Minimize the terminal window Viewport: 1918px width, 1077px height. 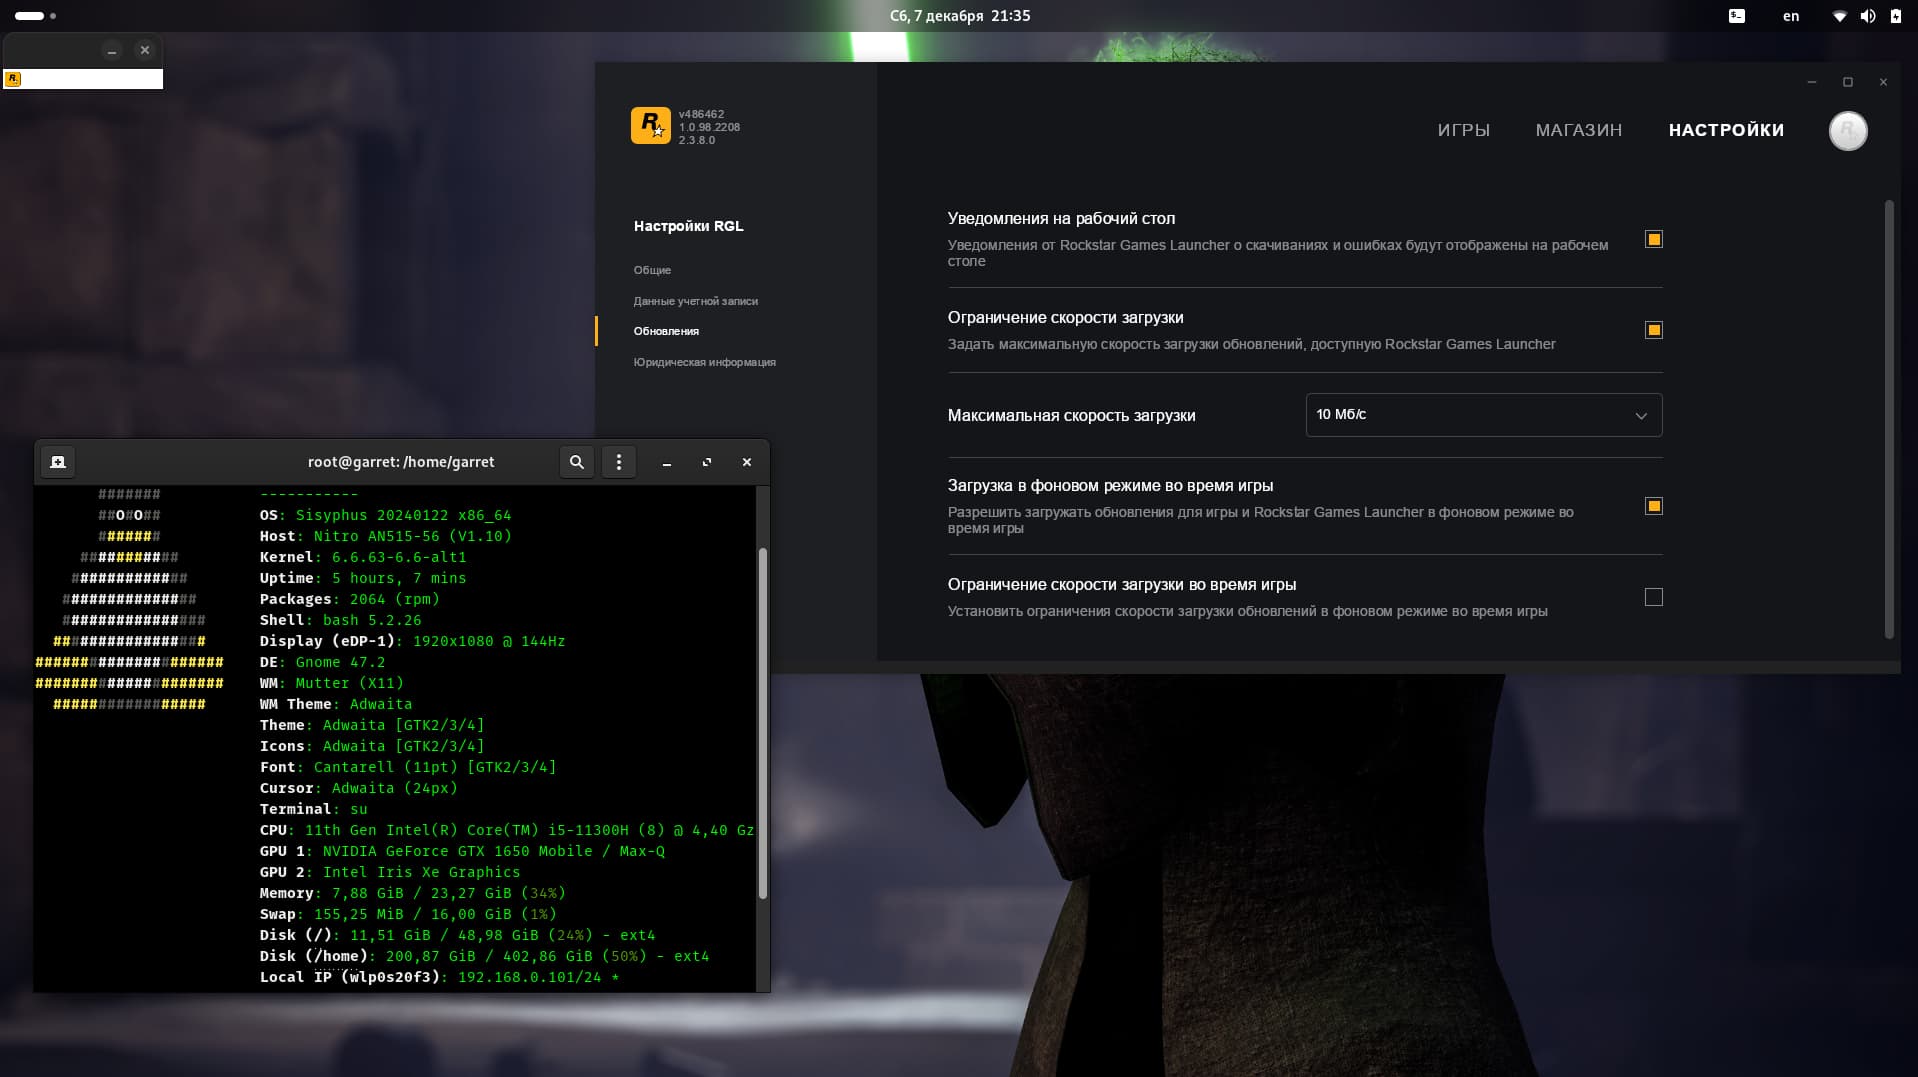[667, 462]
